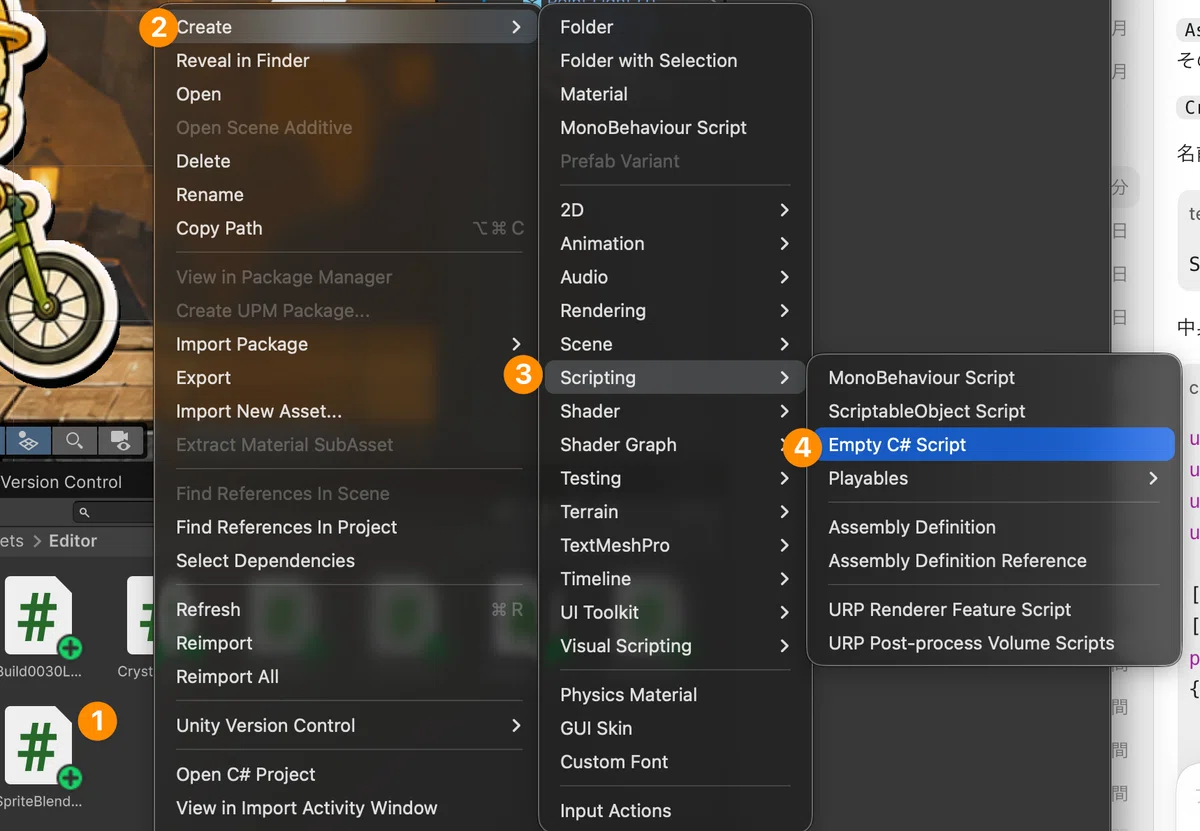This screenshot has width=1200, height=831.
Task: Select the SpriteBlend script file icon
Action: point(40,748)
